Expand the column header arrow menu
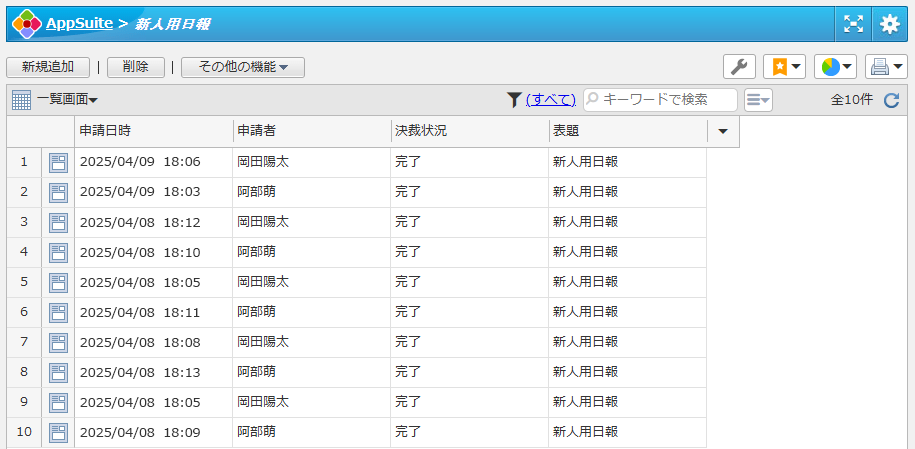915x449 pixels. tap(723, 131)
